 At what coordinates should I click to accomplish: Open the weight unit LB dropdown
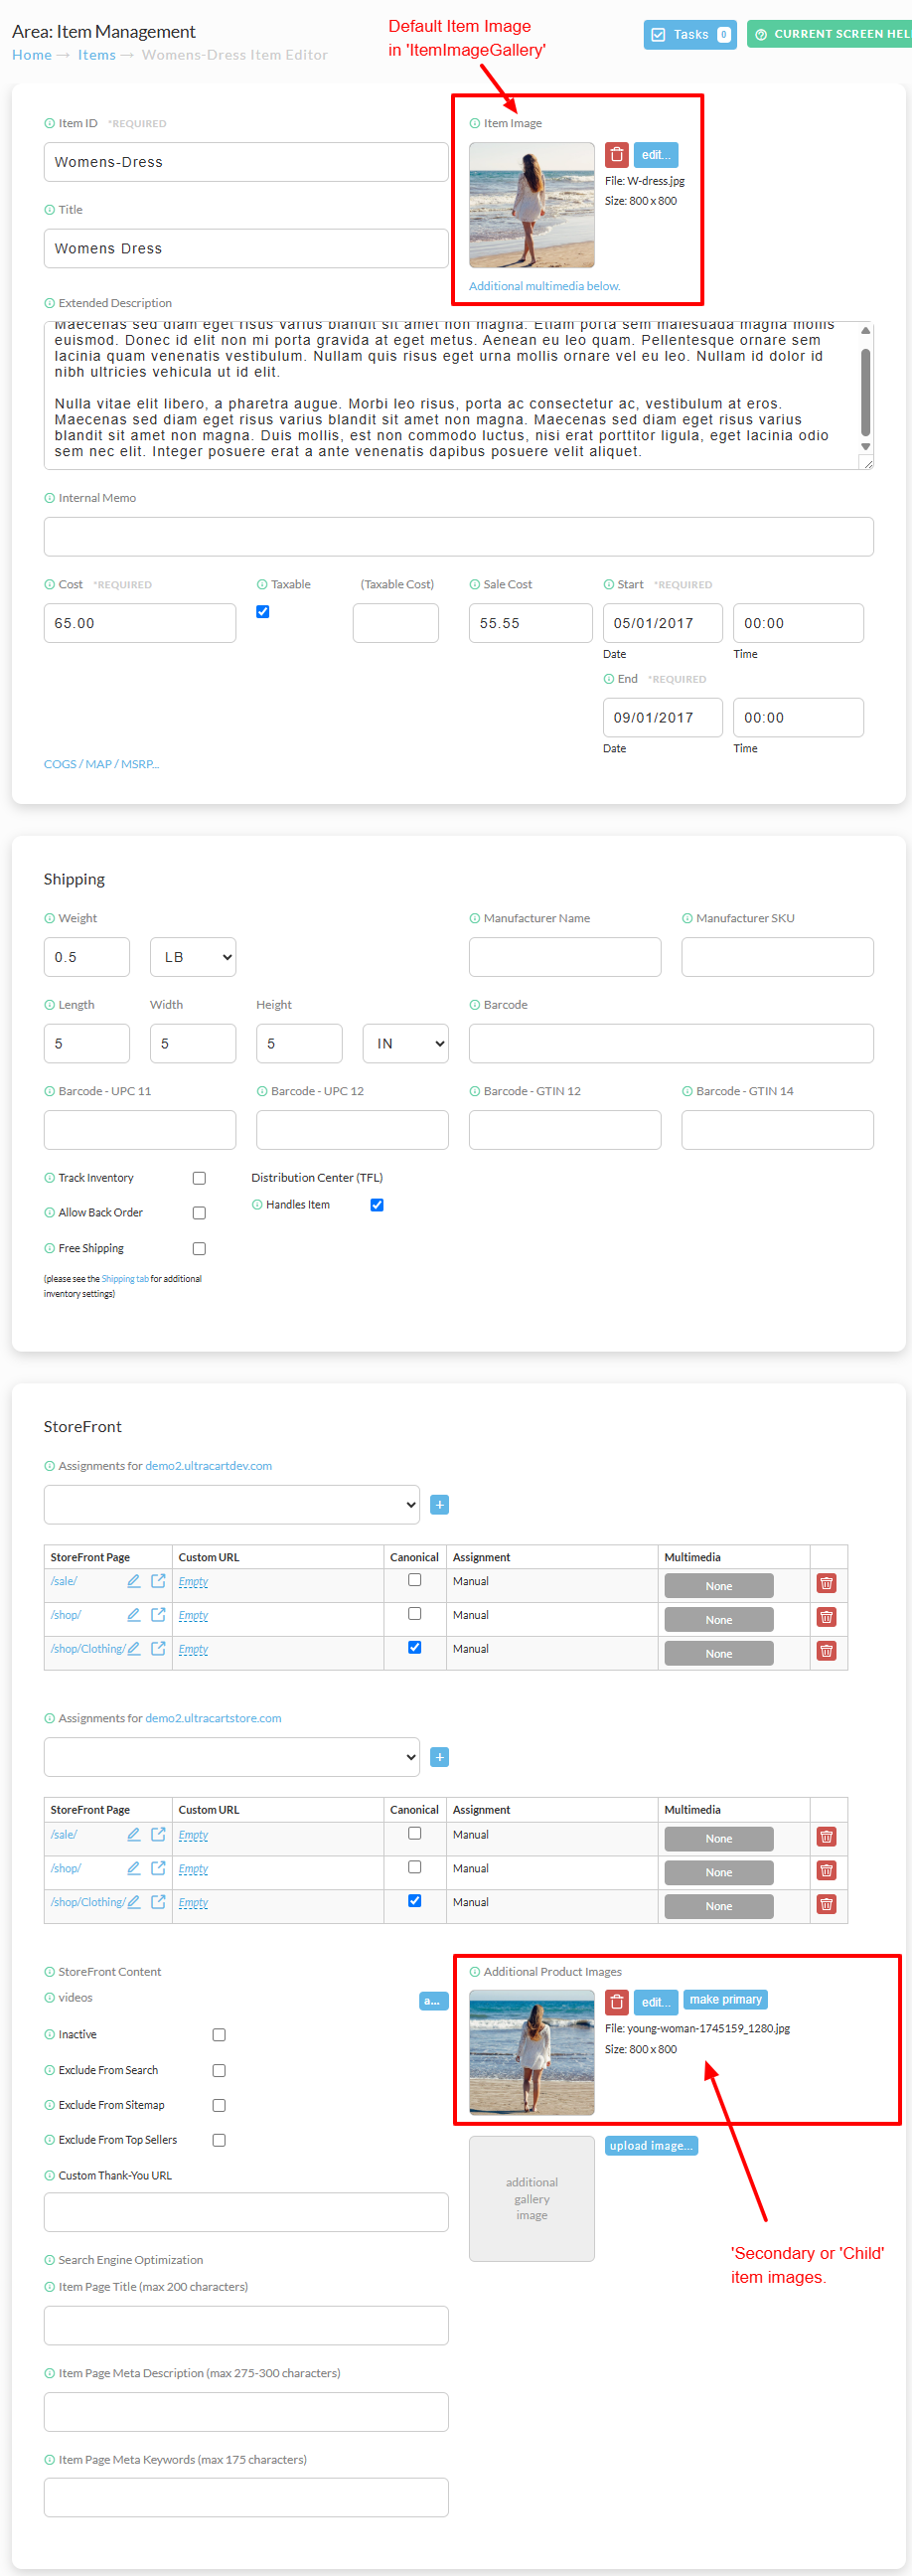coord(193,957)
